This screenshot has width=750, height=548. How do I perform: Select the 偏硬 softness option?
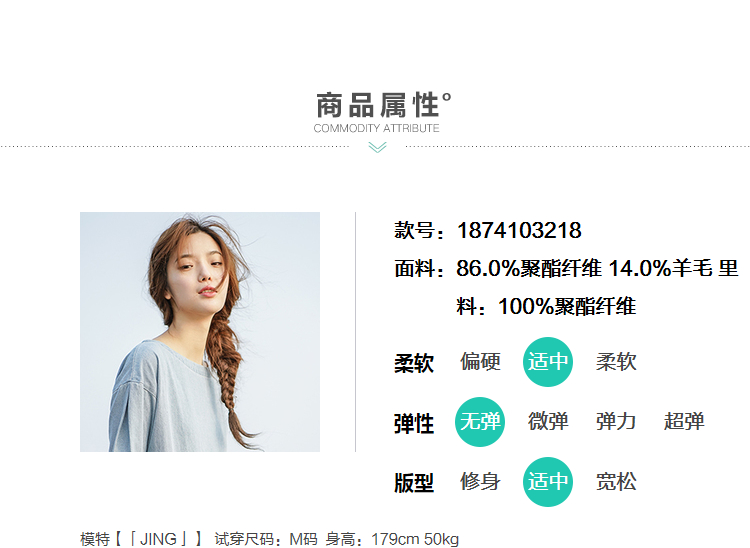480,362
